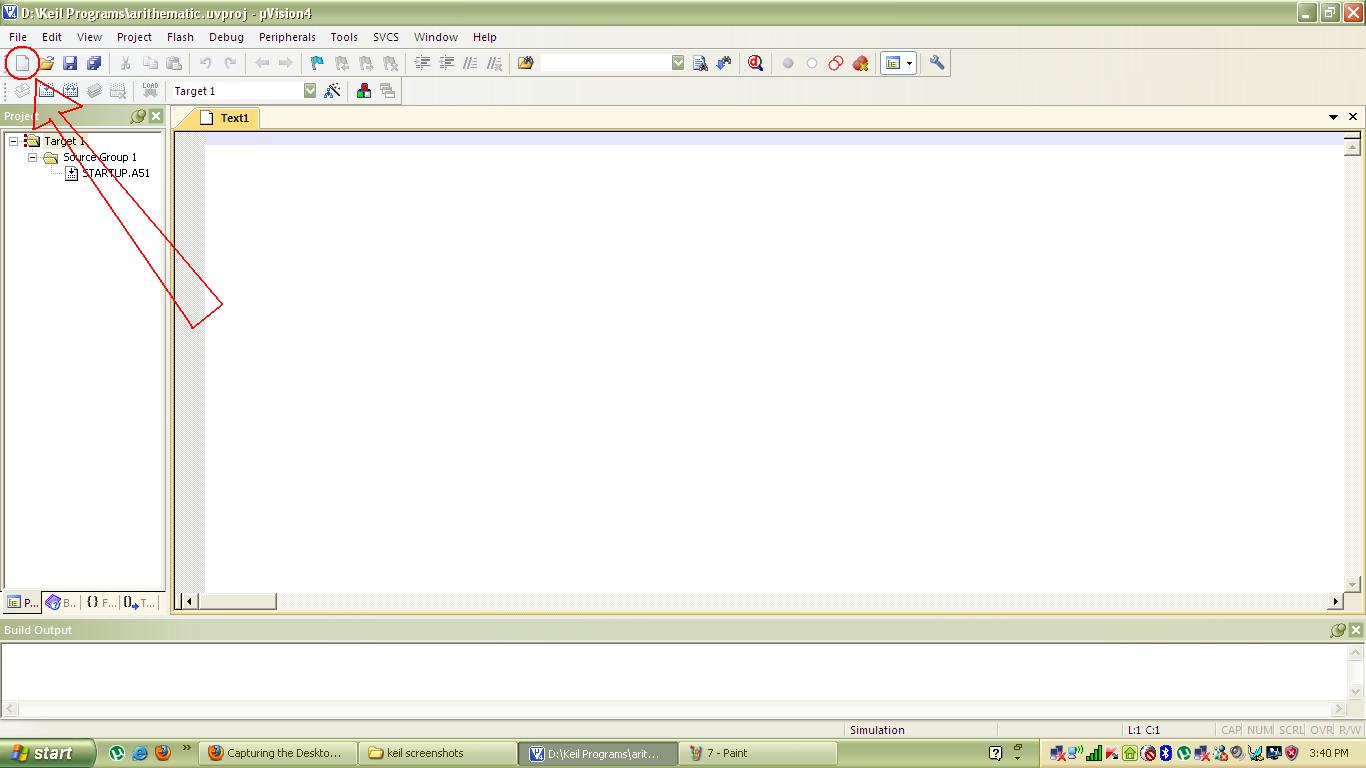Open the Debug menu
Viewport: 1366px width, 768px height.
[x=226, y=37]
